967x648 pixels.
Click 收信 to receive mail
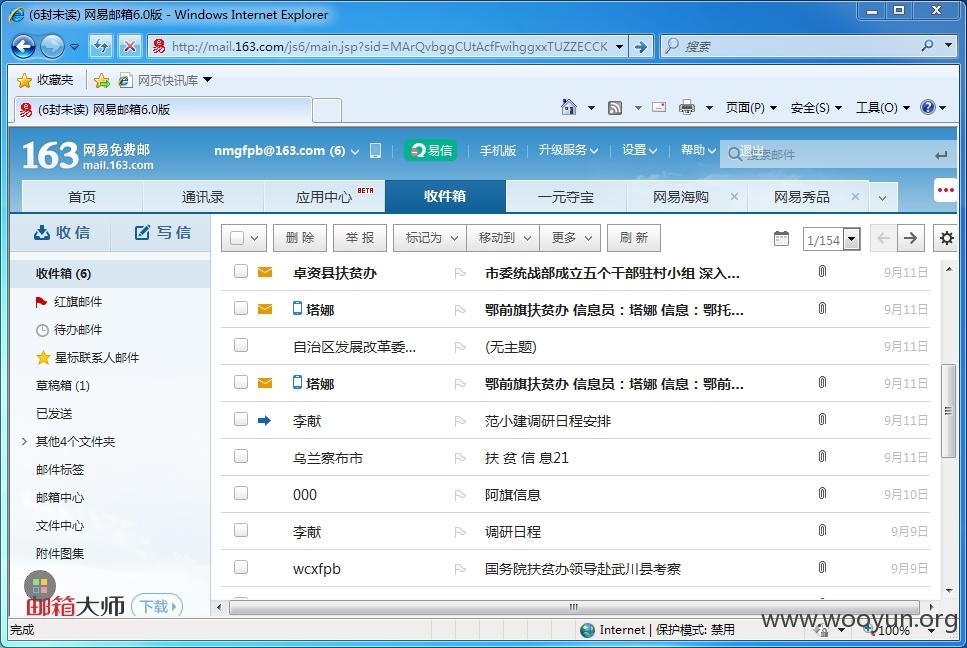point(62,232)
